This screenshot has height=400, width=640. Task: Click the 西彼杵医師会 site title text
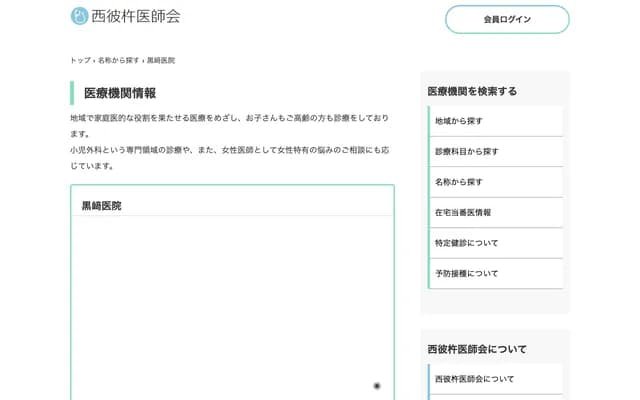point(136,16)
